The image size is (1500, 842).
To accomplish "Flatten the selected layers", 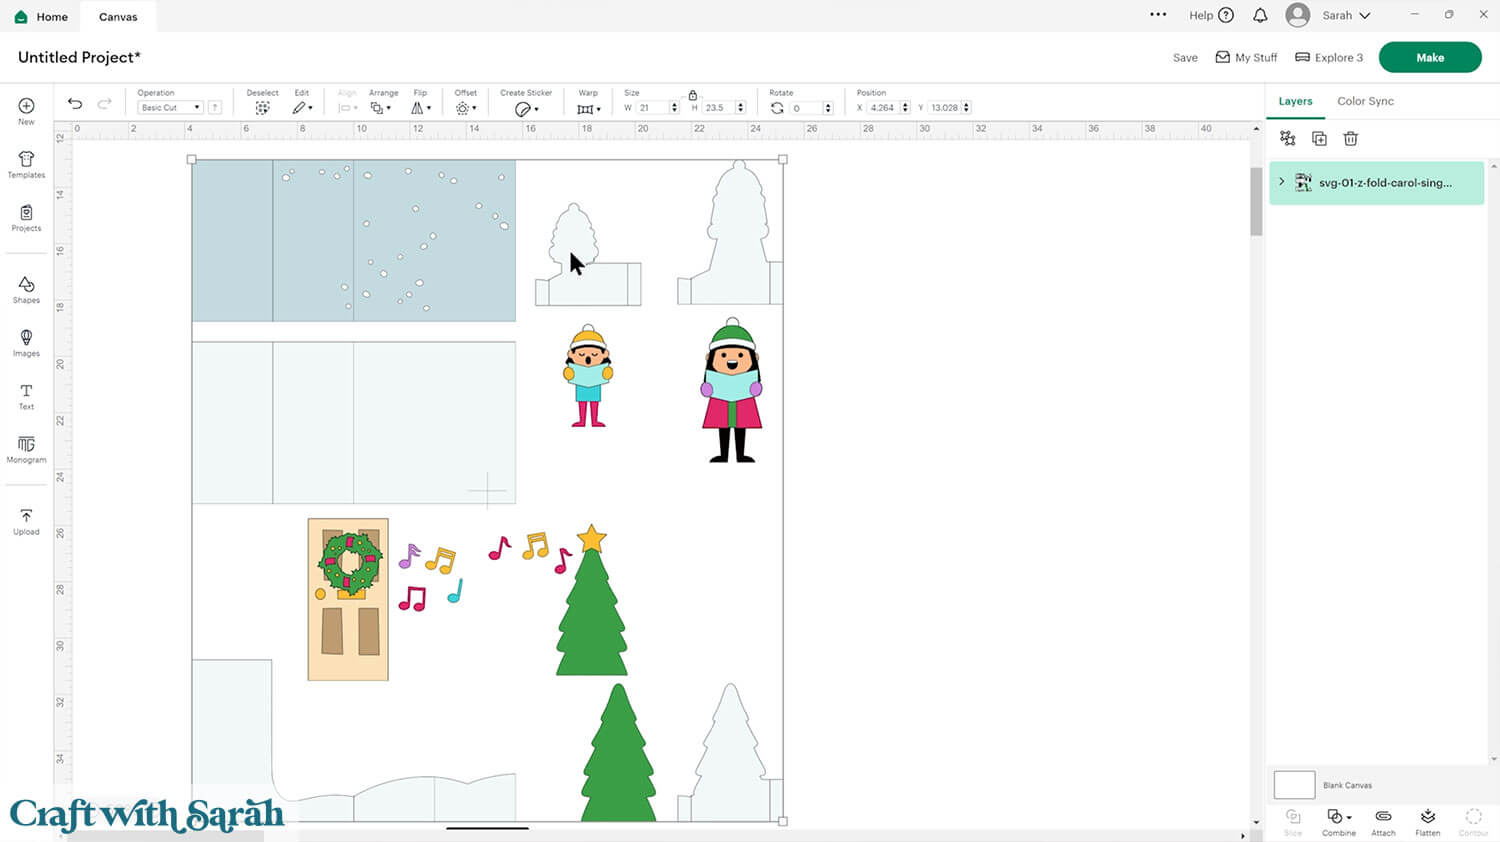I will coord(1428,821).
